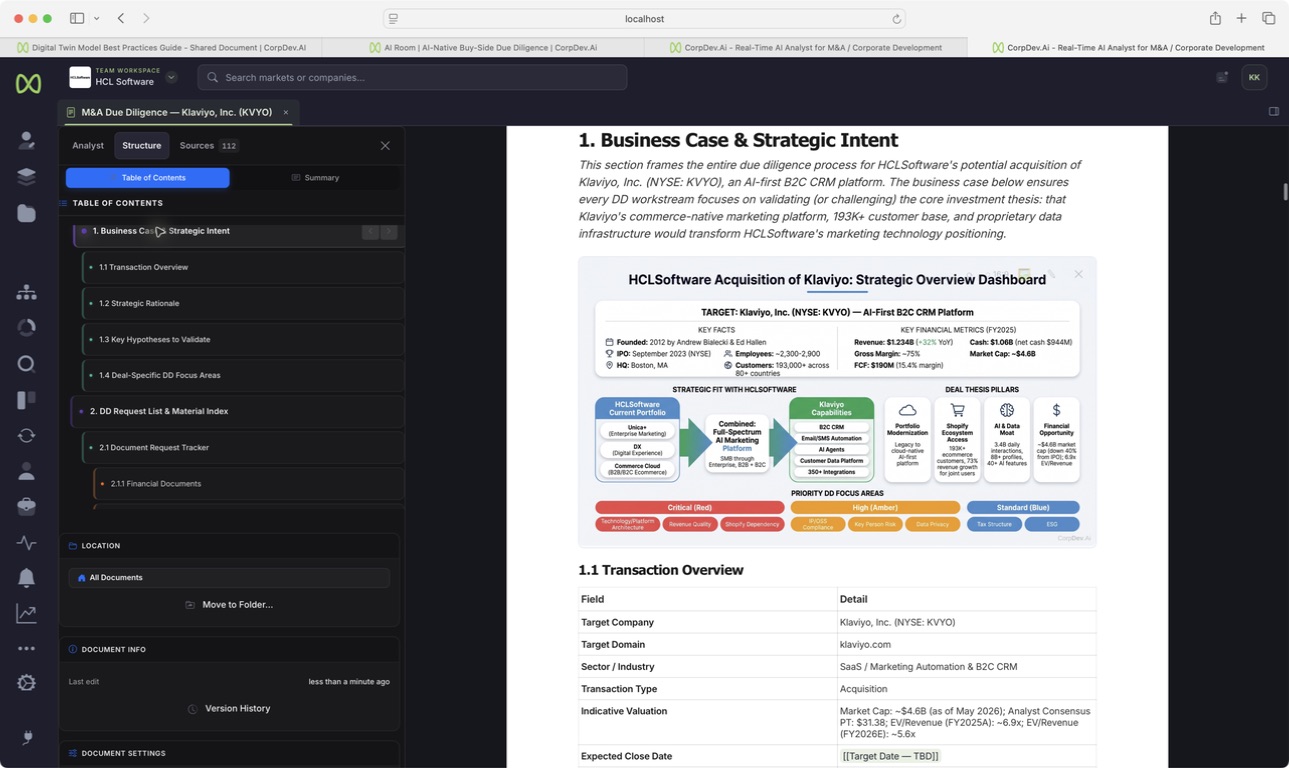Switch to the Analyst tab
The width and height of the screenshot is (1289, 768).
click(88, 146)
